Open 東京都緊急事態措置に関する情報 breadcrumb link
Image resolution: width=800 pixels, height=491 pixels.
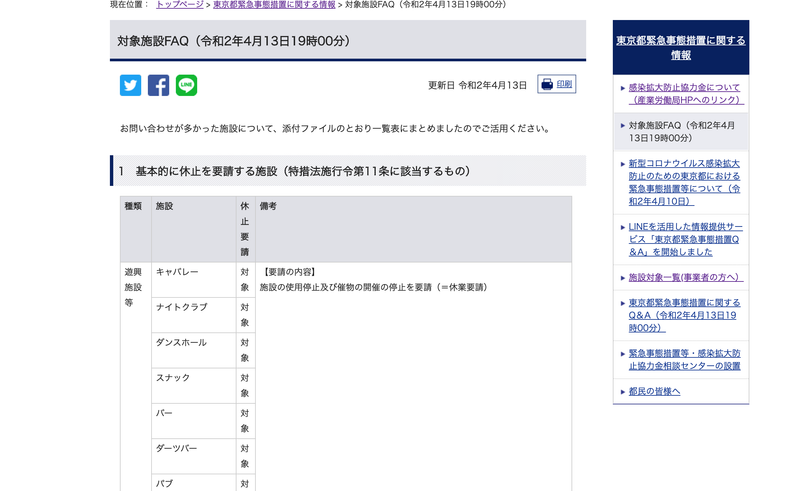point(274,5)
